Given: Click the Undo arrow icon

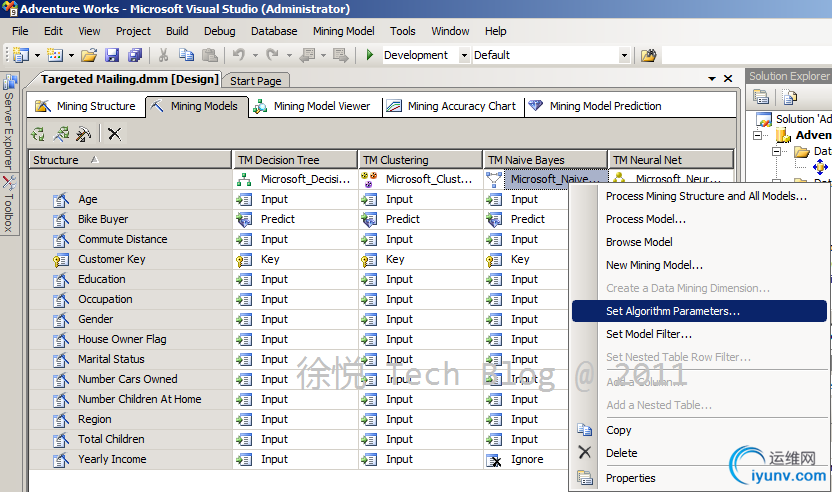Looking at the screenshot, I should (239, 55).
